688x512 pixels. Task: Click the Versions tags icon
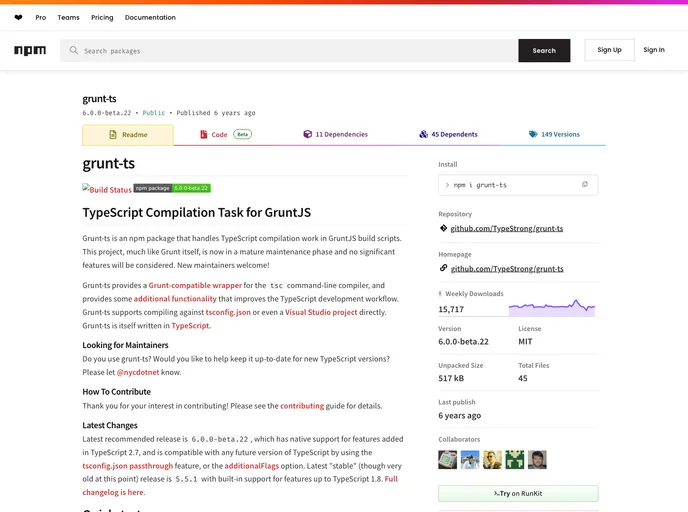click(533, 134)
